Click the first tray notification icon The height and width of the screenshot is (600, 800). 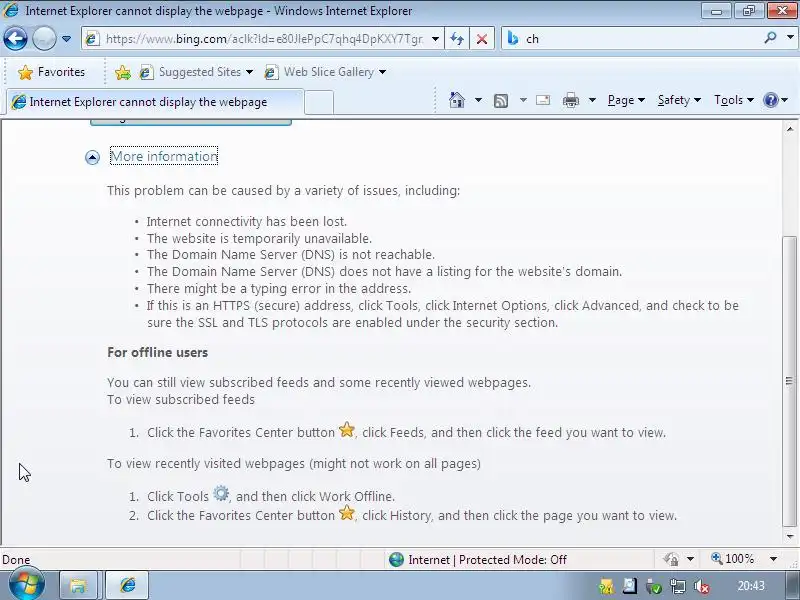[606, 587]
